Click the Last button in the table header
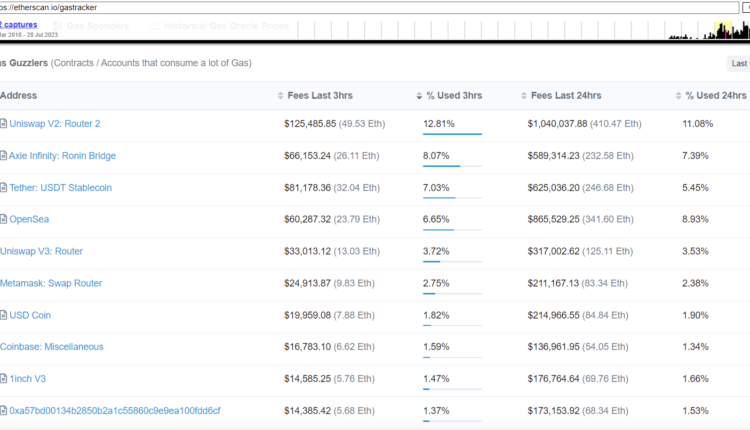The height and width of the screenshot is (430, 750). point(738,63)
